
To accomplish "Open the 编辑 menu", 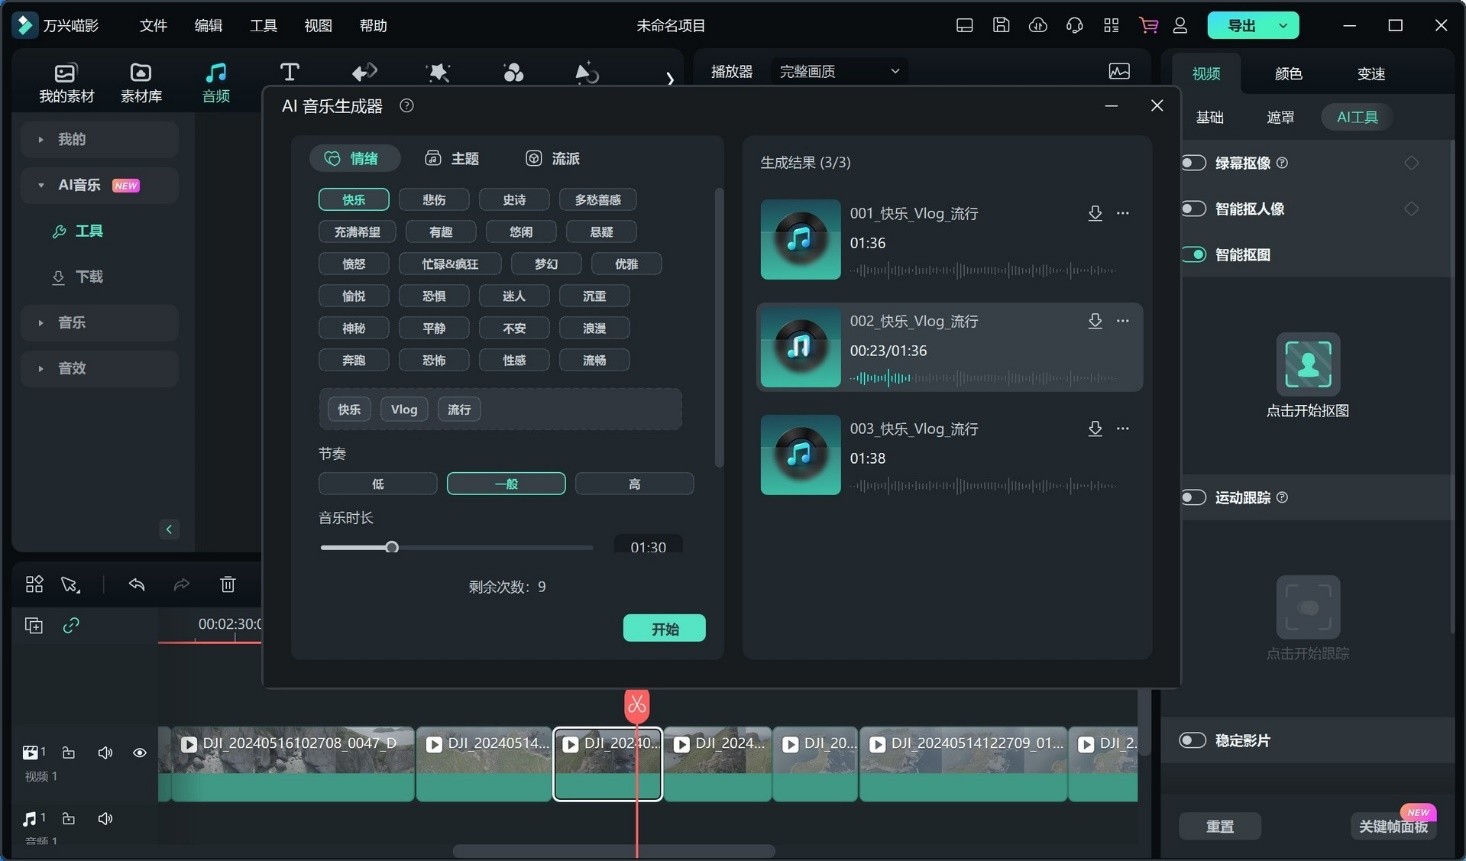I will pyautogui.click(x=208, y=25).
